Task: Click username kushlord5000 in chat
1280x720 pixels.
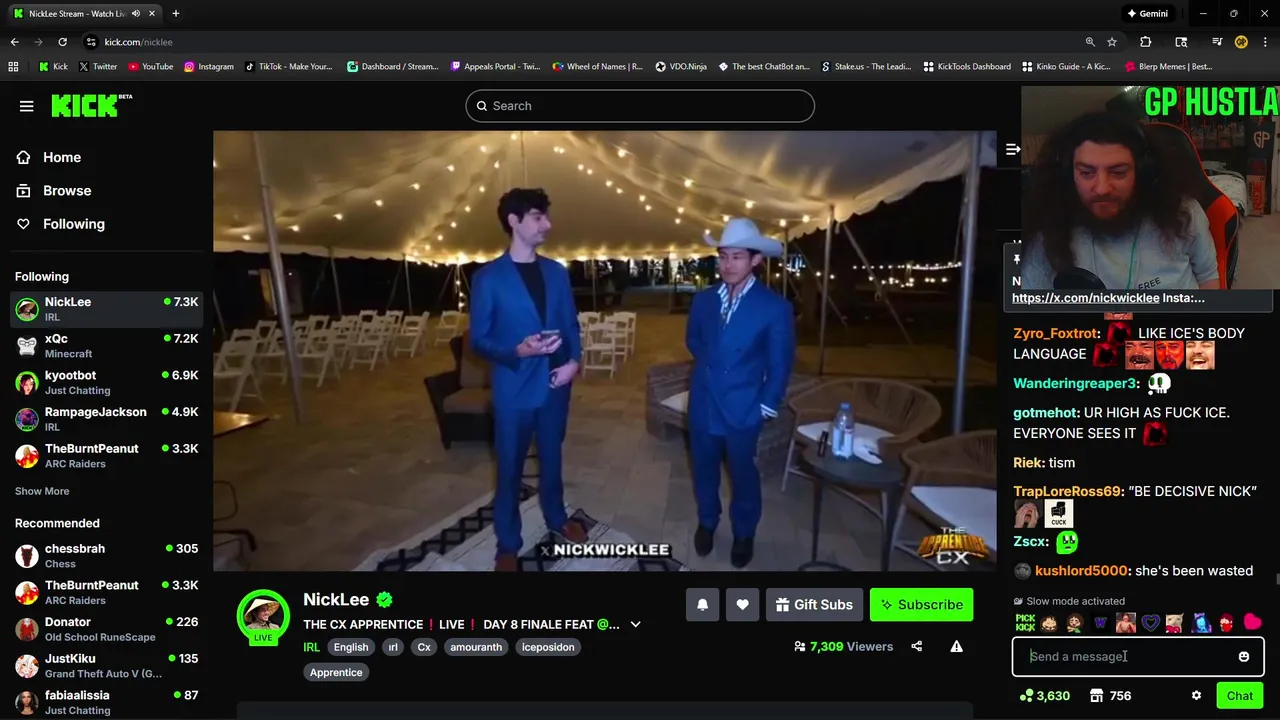Action: point(1081,571)
